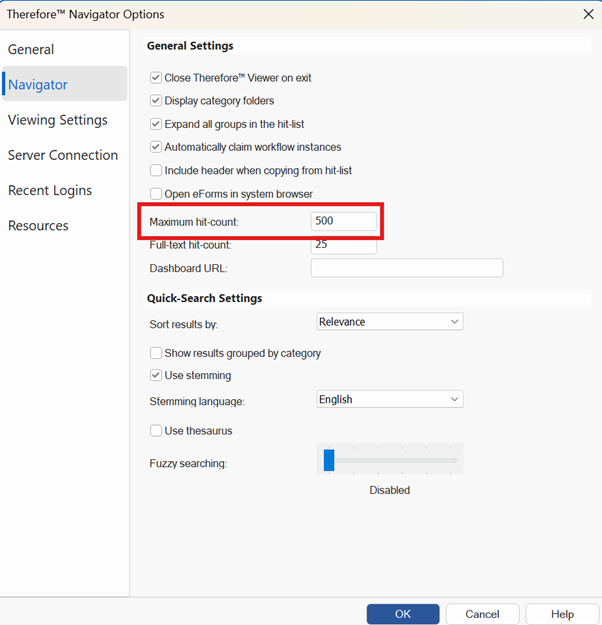602x625 pixels.
Task: Click the Full-text hit-count field
Action: (x=344, y=245)
